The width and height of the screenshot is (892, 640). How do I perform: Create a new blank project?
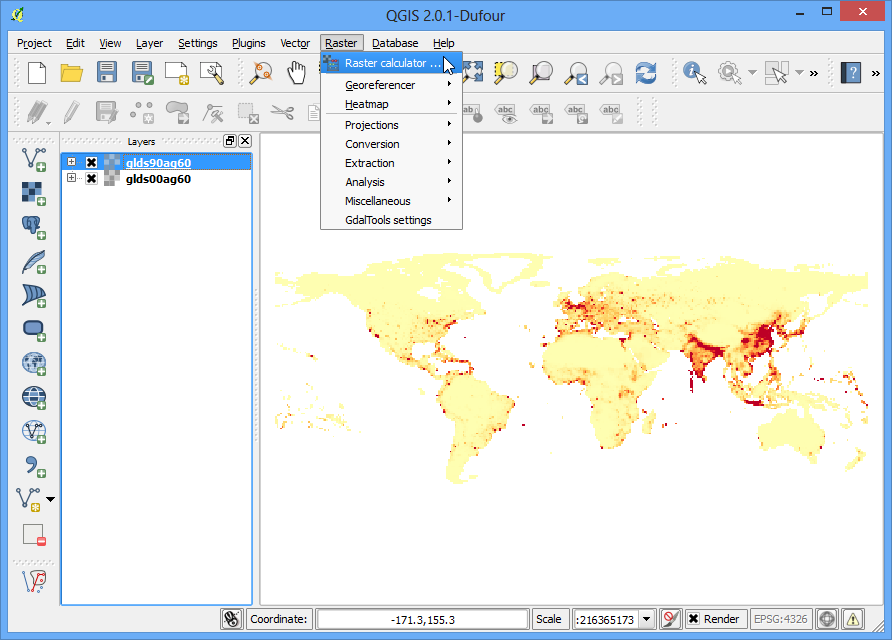tap(37, 73)
